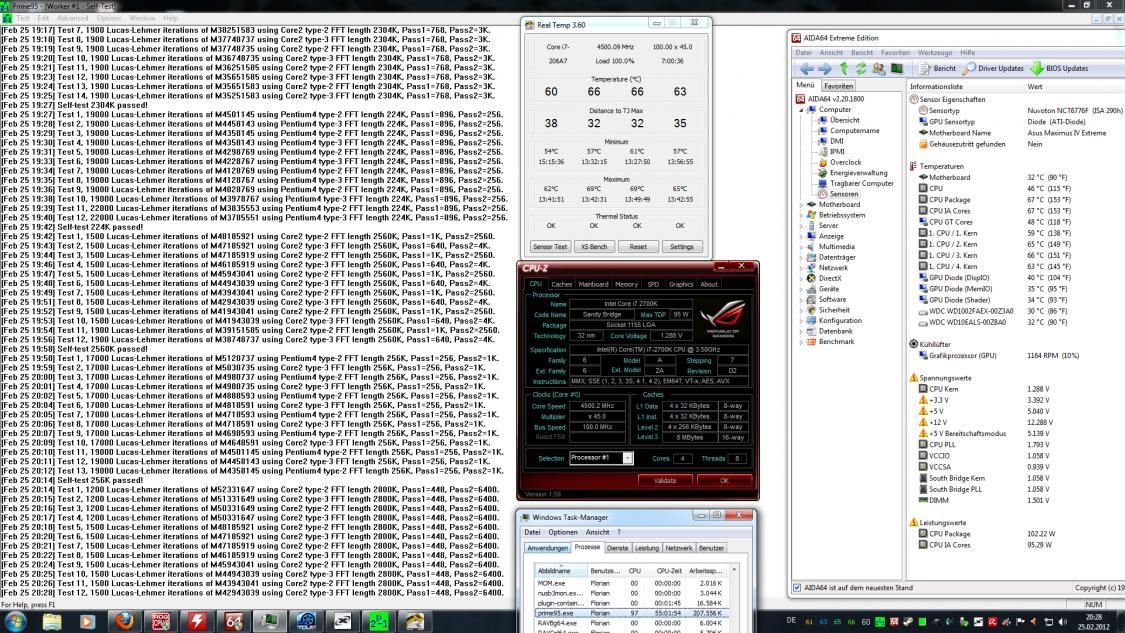The image size is (1125, 633).
Task: Open Driver Updates in AIDA64
Action: [993, 69]
